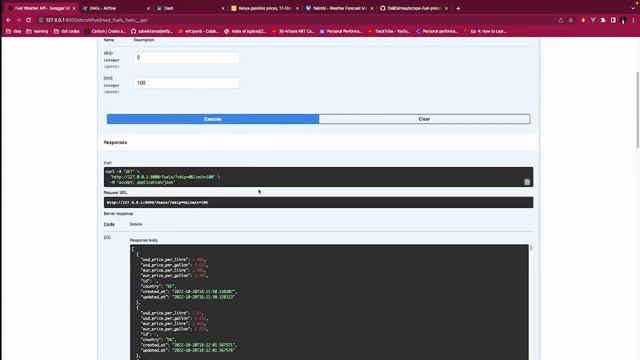
Task: Go back using the browser back arrow
Action: pos(9,20)
